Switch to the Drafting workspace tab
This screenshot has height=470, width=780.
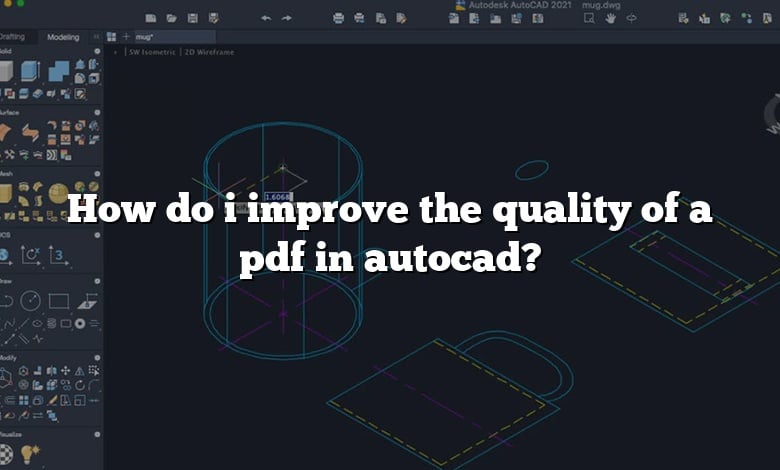[12, 37]
